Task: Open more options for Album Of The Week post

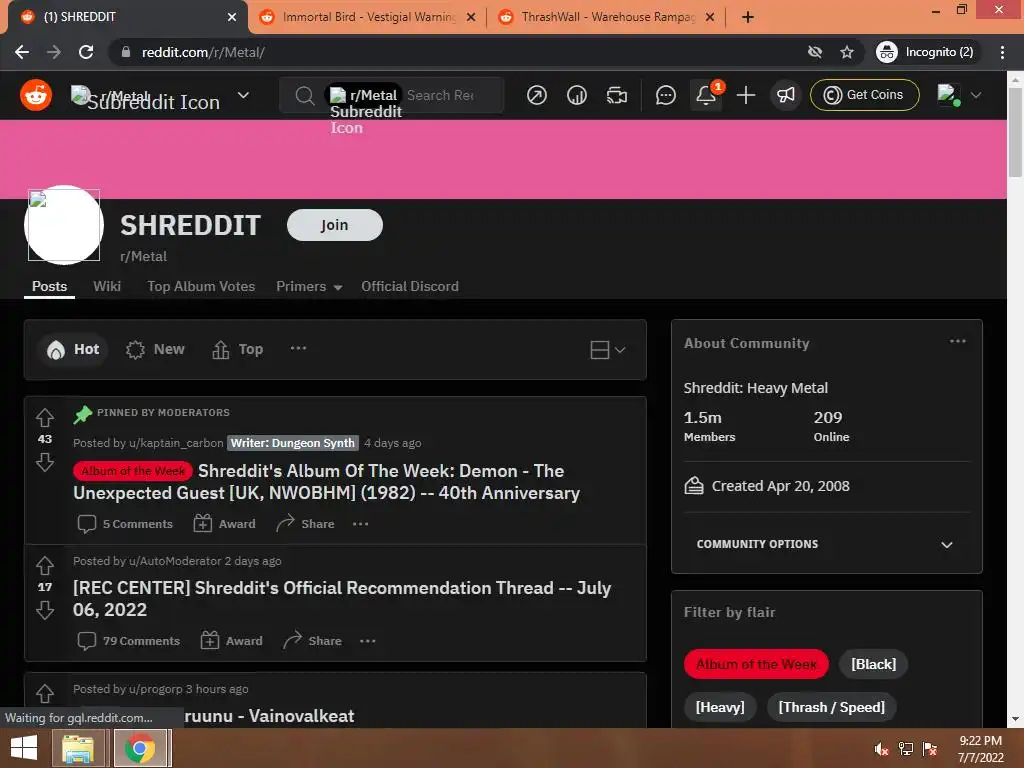Action: (360, 524)
